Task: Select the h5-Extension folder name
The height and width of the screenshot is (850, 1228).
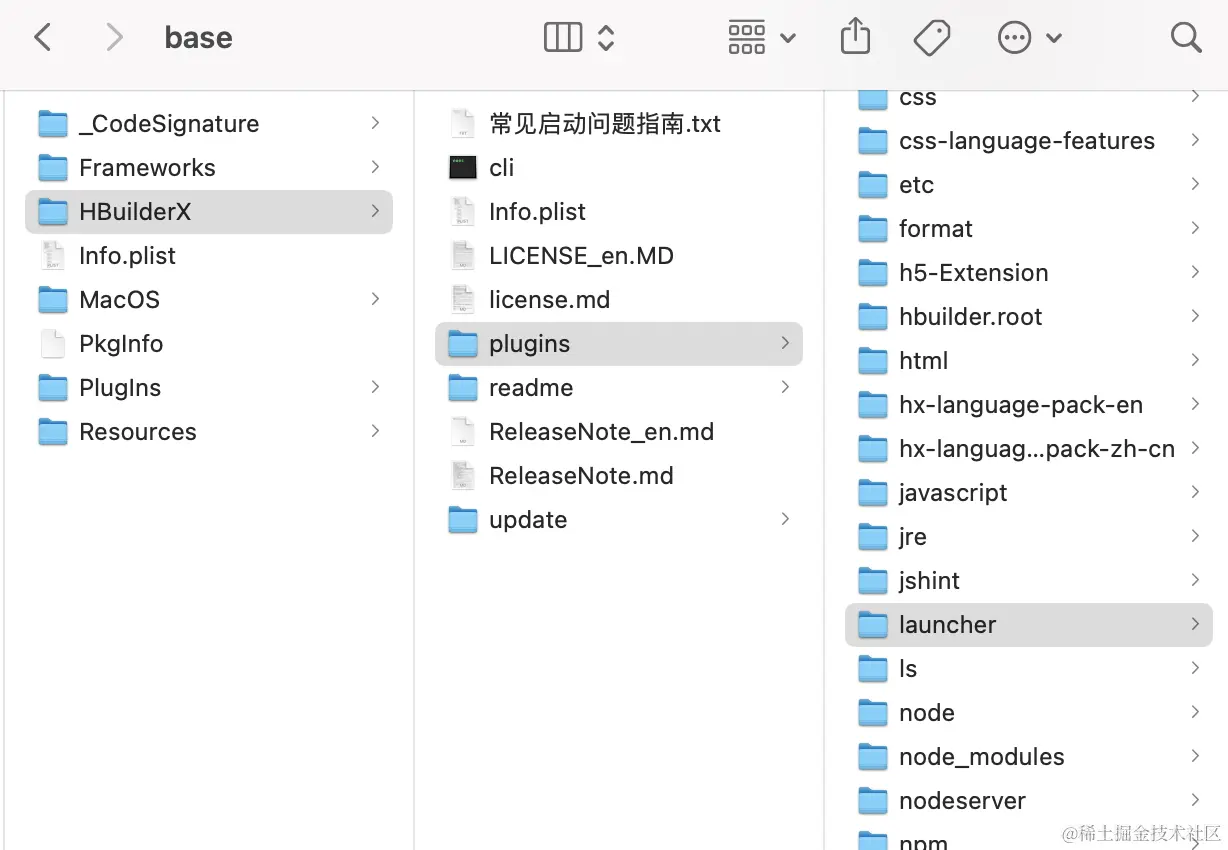Action: pyautogui.click(x=974, y=273)
